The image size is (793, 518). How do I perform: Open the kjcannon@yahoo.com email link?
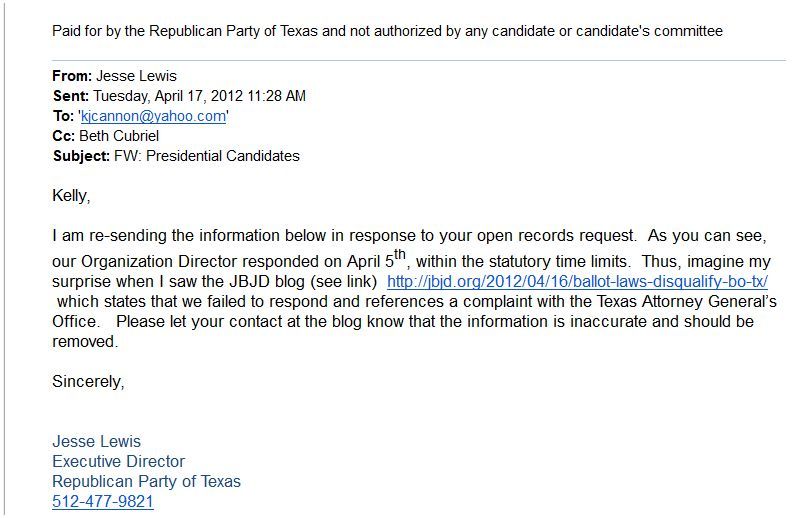tap(153, 116)
